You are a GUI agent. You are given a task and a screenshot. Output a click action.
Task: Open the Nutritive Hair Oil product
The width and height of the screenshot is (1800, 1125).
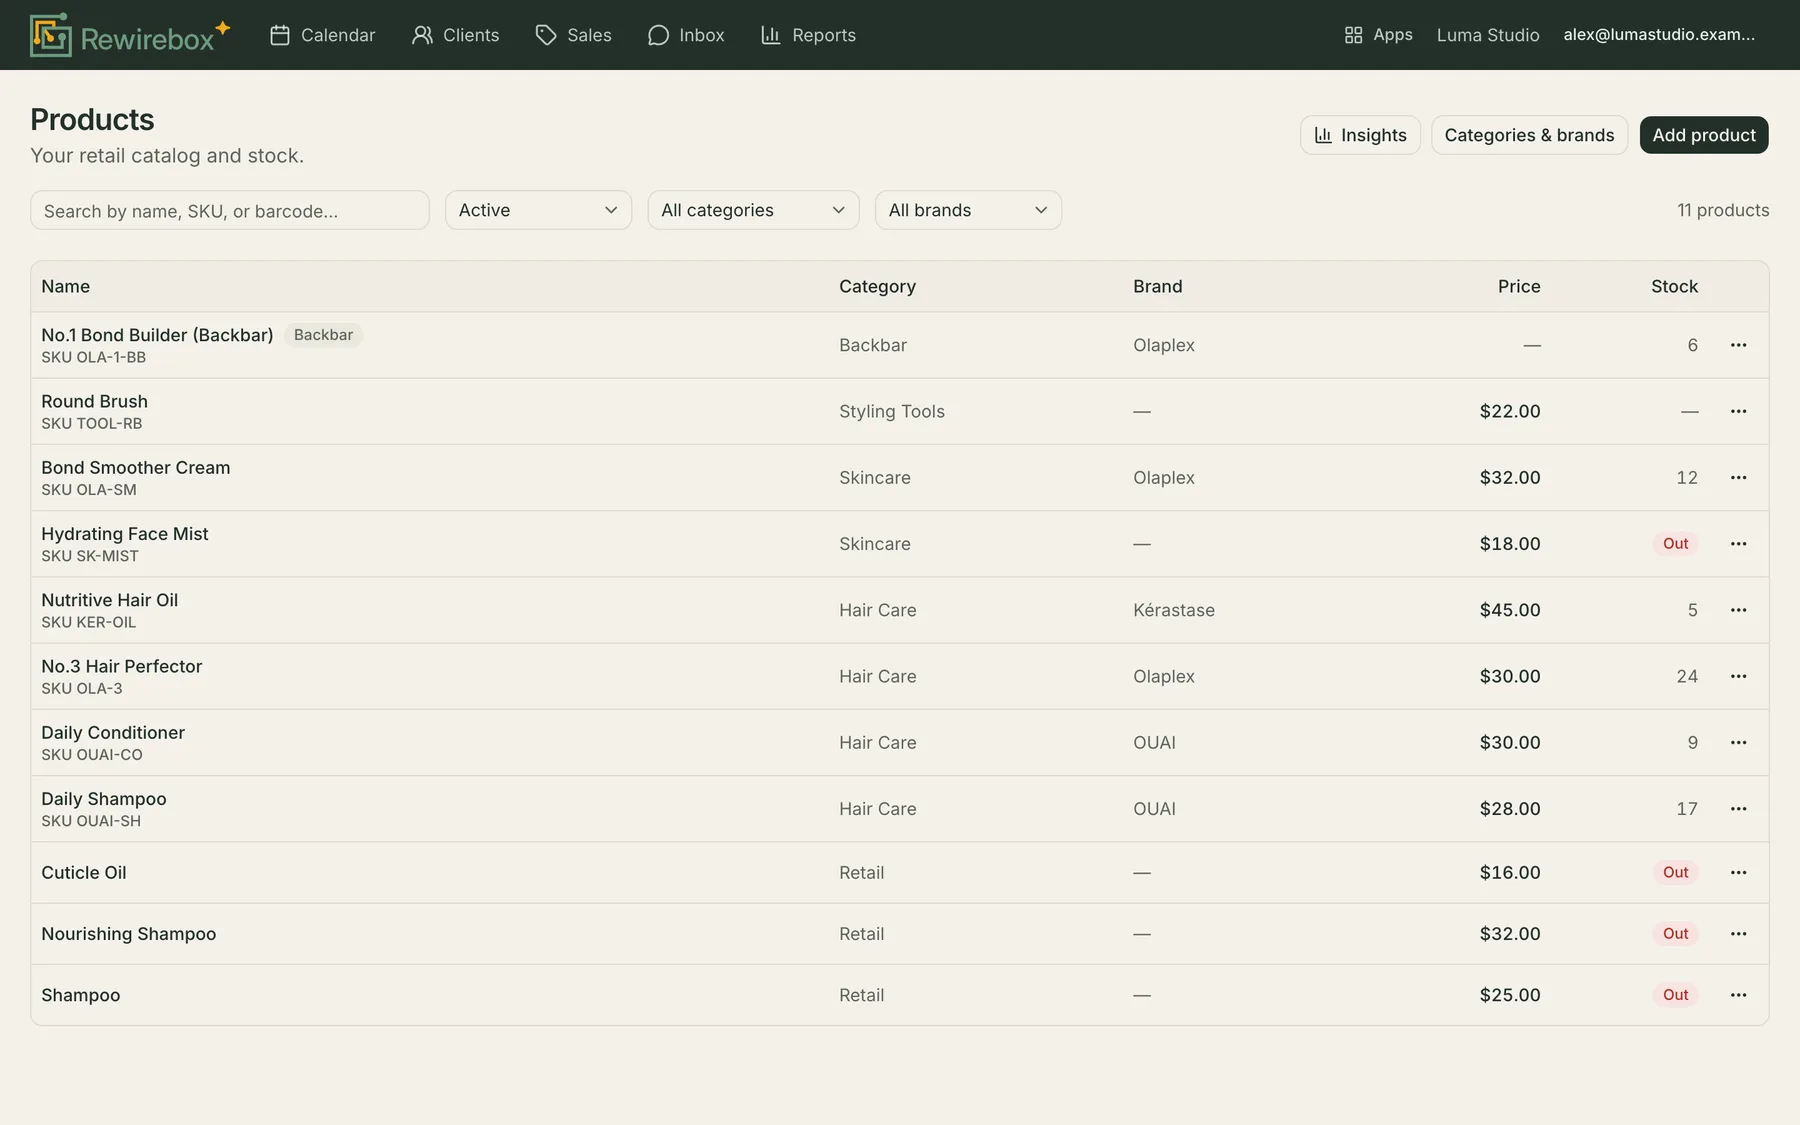click(110, 600)
